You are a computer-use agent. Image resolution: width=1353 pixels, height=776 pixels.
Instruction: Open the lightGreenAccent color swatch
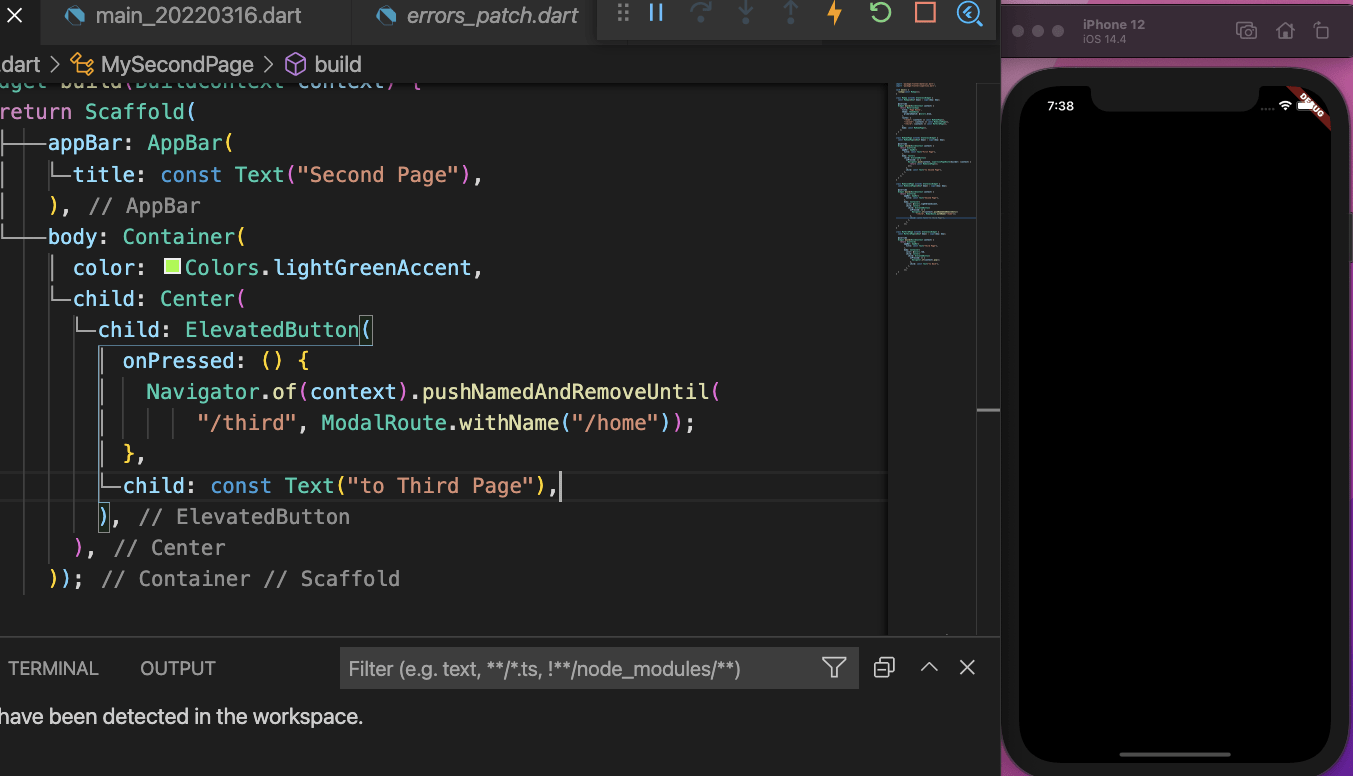172,267
